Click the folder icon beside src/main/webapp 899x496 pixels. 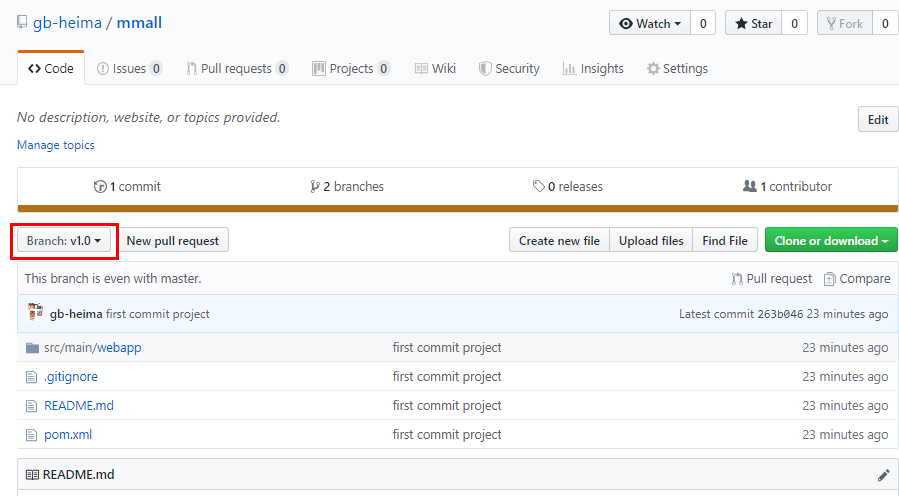[32, 348]
